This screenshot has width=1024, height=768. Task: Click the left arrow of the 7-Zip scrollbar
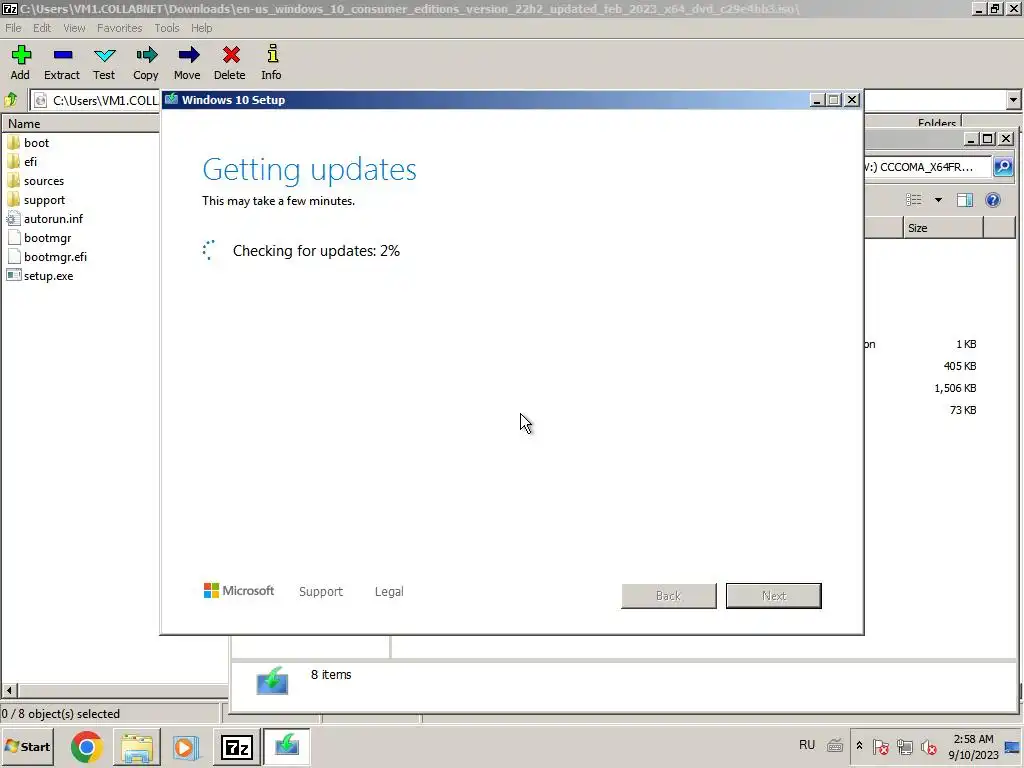click(x=9, y=690)
